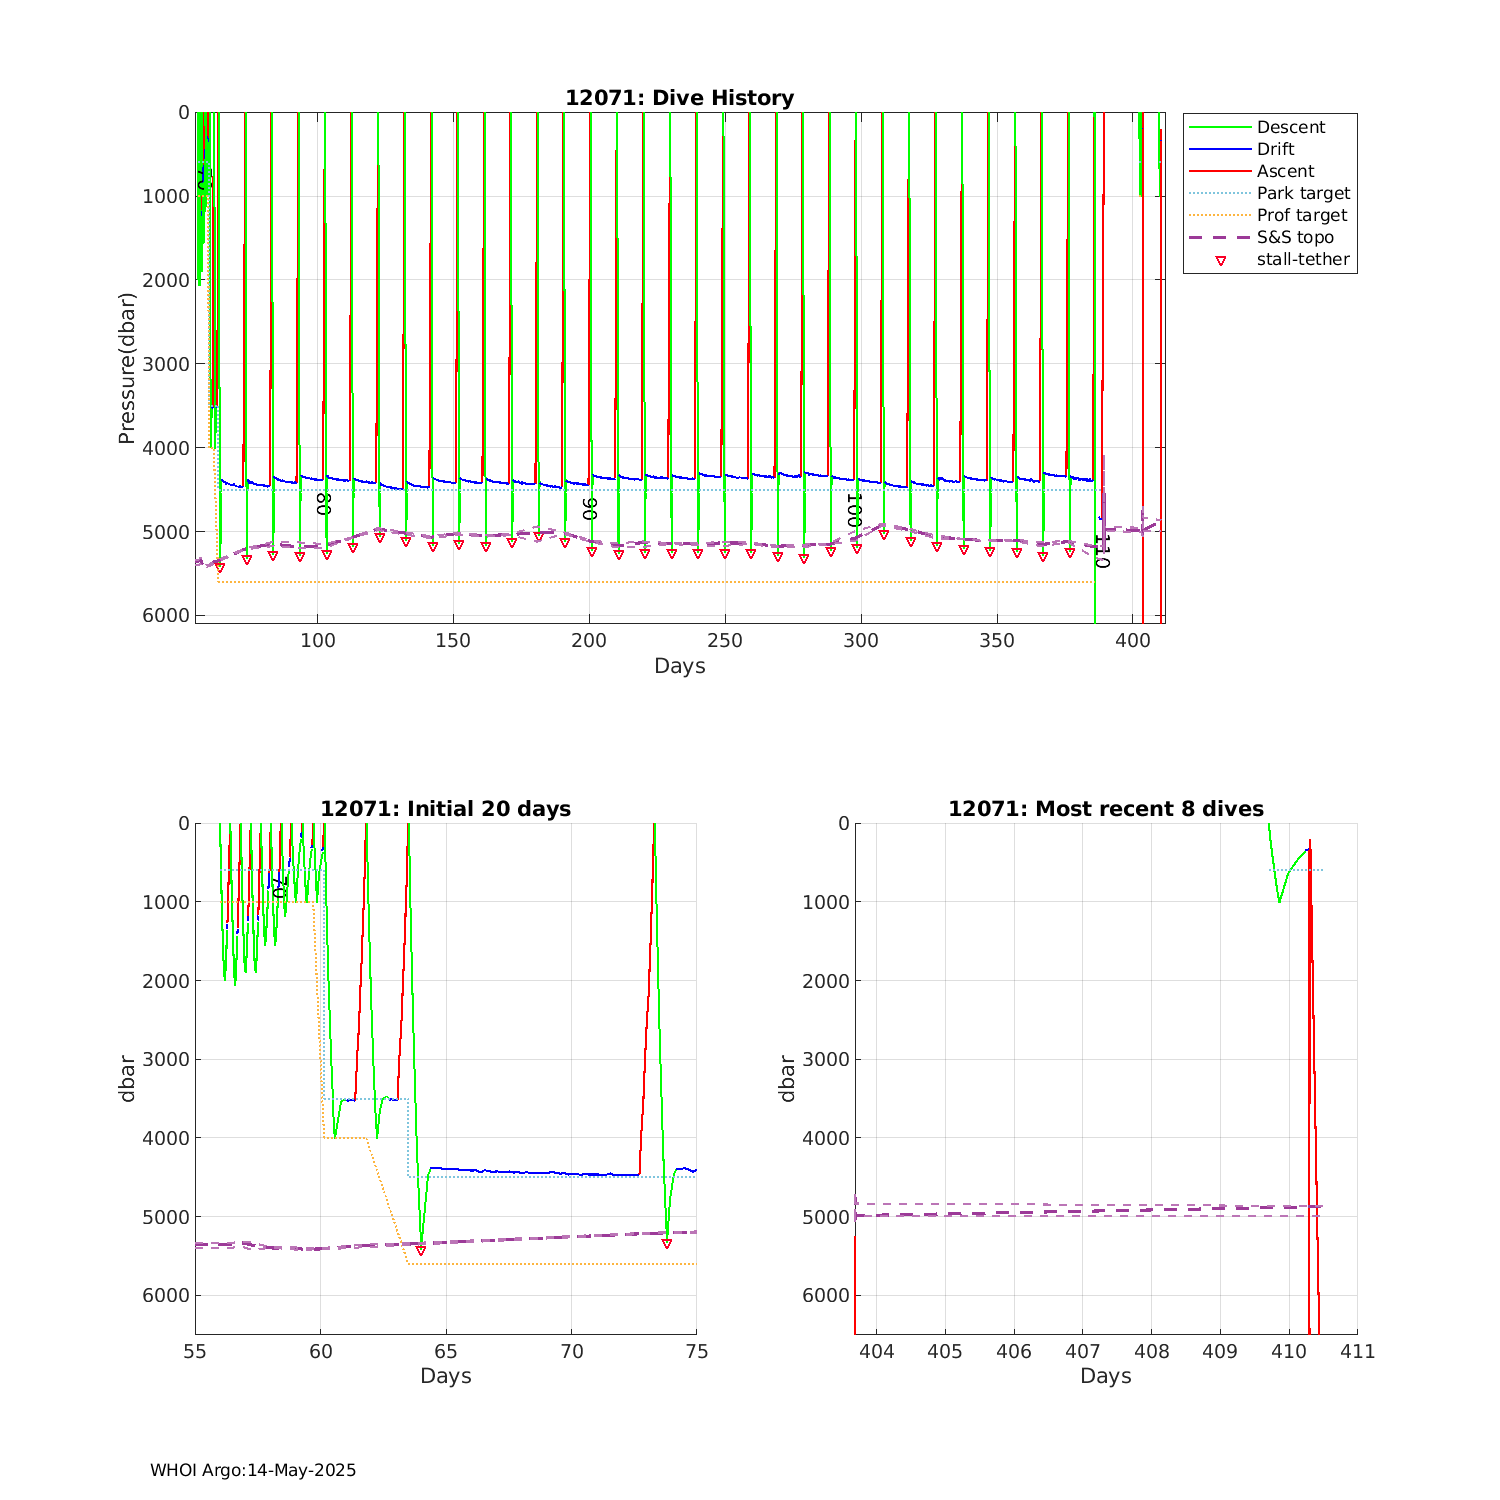Image resolution: width=1500 pixels, height=1500 pixels.
Task: Click the 'Pressure(dbar)' y-axis label
Action: point(126,368)
